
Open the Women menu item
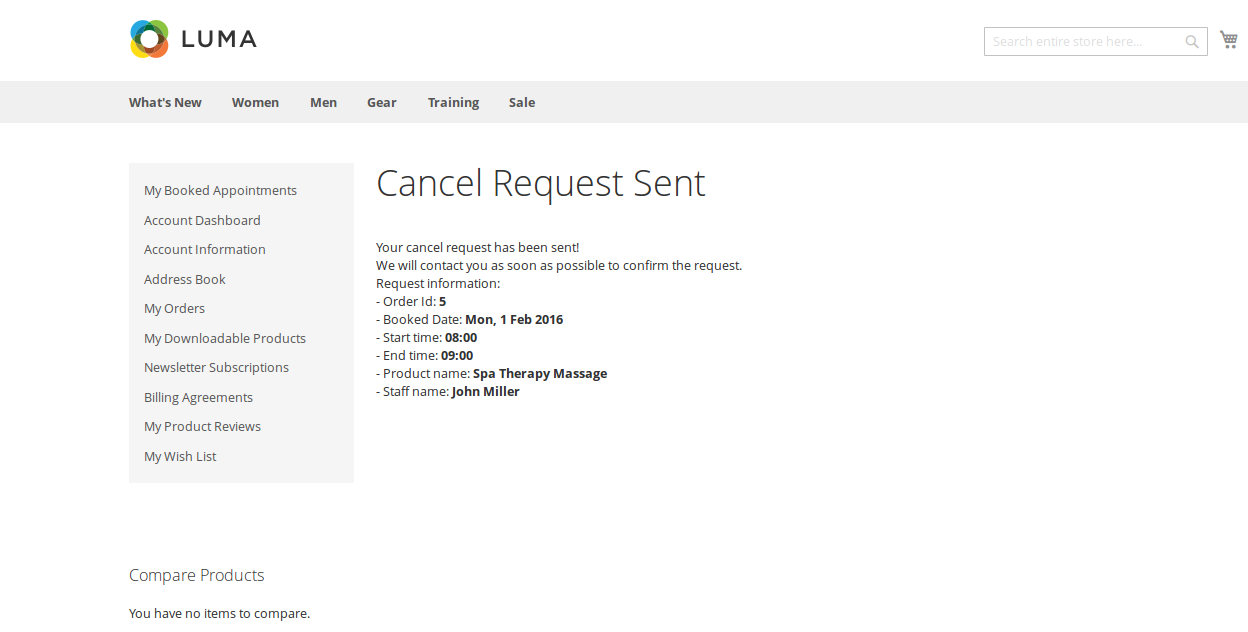[x=255, y=102]
